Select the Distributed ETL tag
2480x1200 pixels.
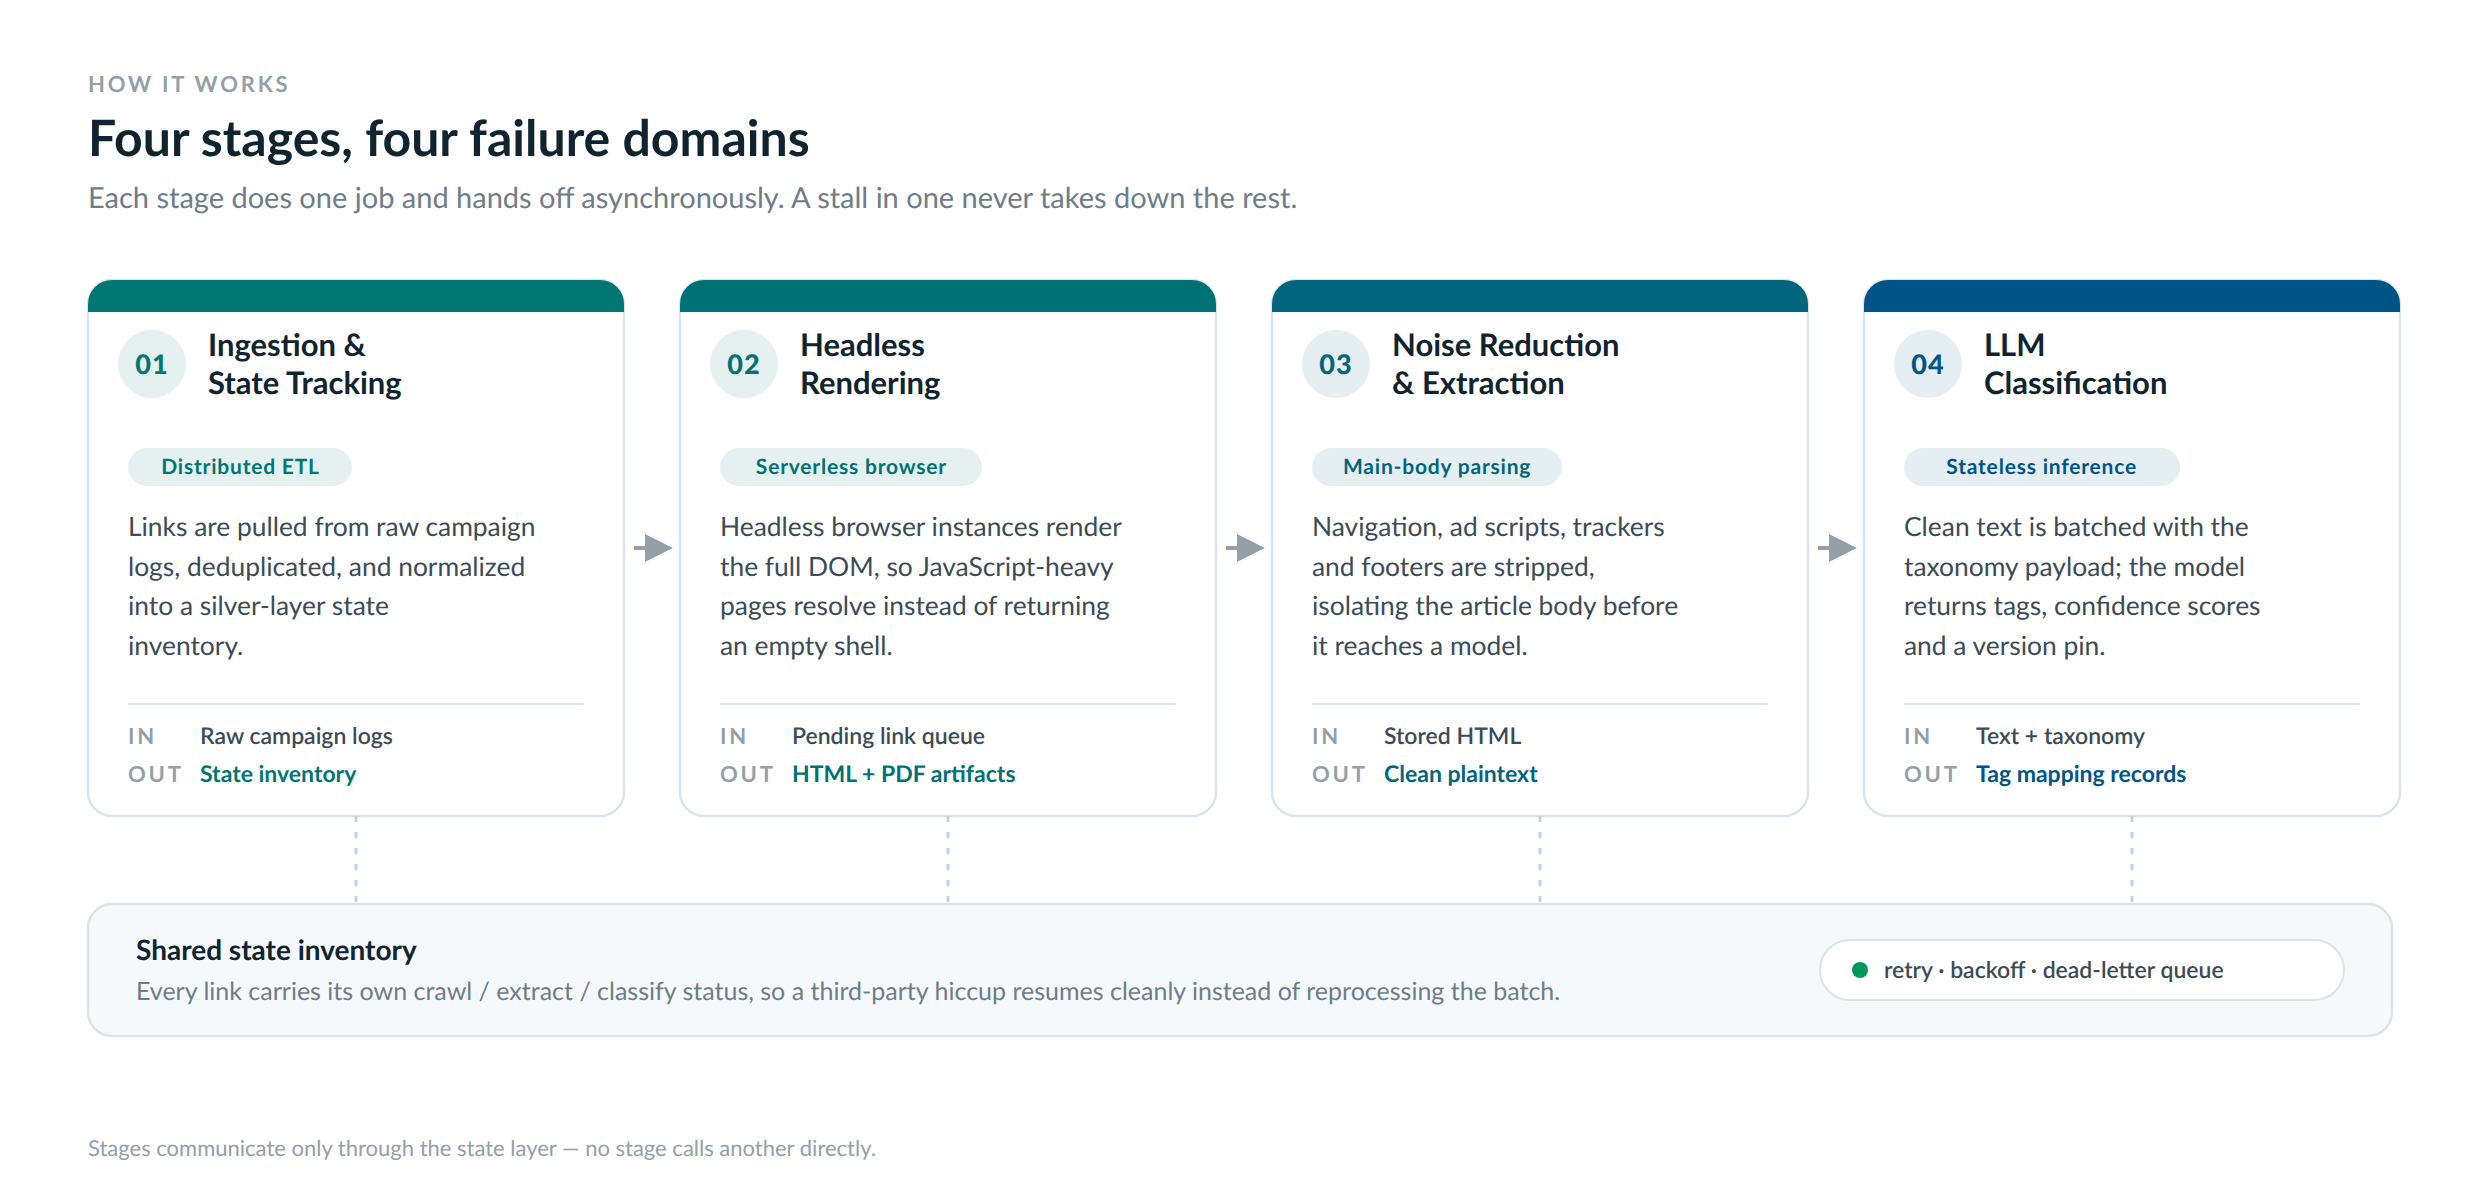pos(240,467)
